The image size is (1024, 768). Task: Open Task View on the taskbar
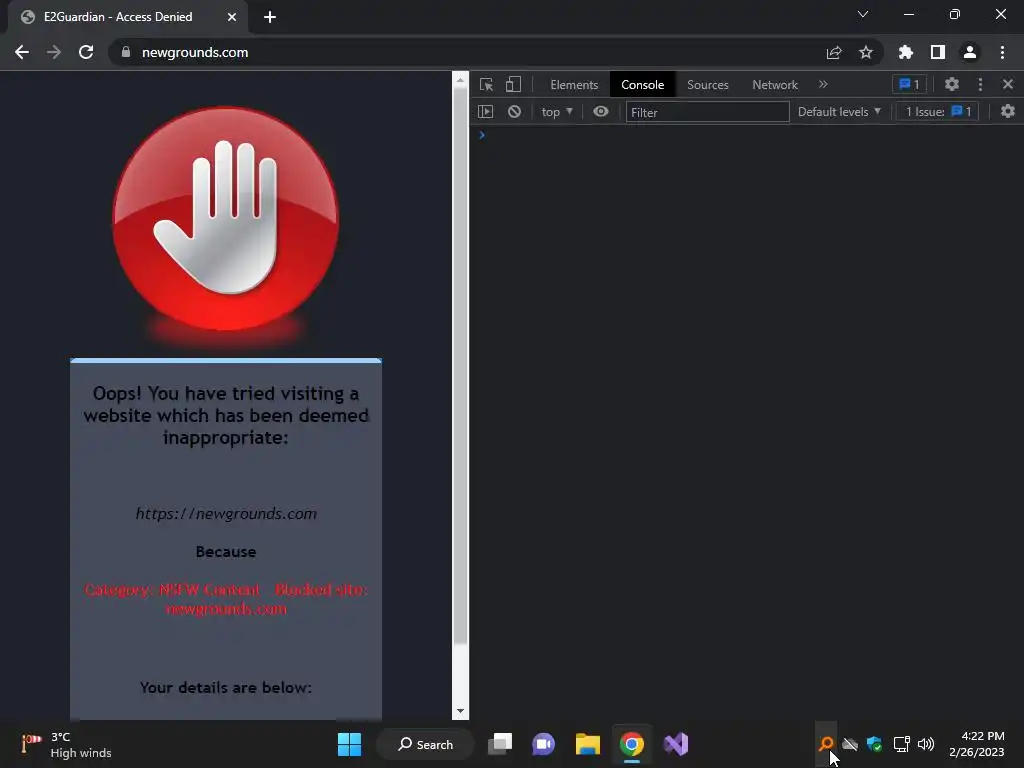[500, 744]
